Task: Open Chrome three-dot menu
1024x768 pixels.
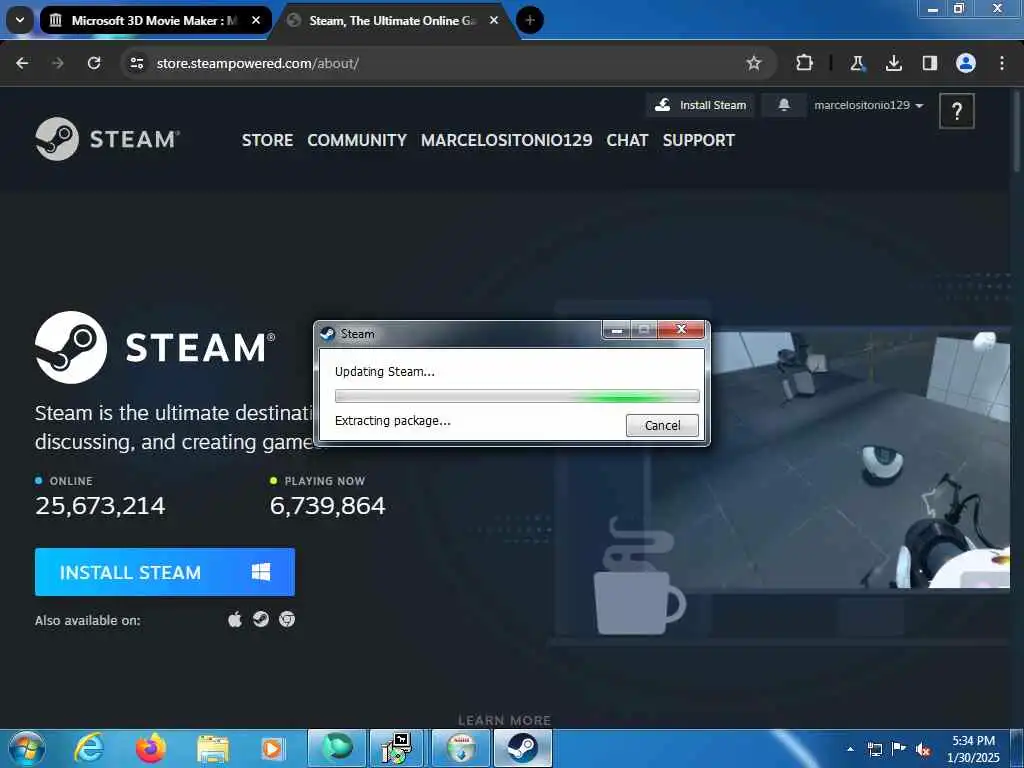Action: [1002, 63]
